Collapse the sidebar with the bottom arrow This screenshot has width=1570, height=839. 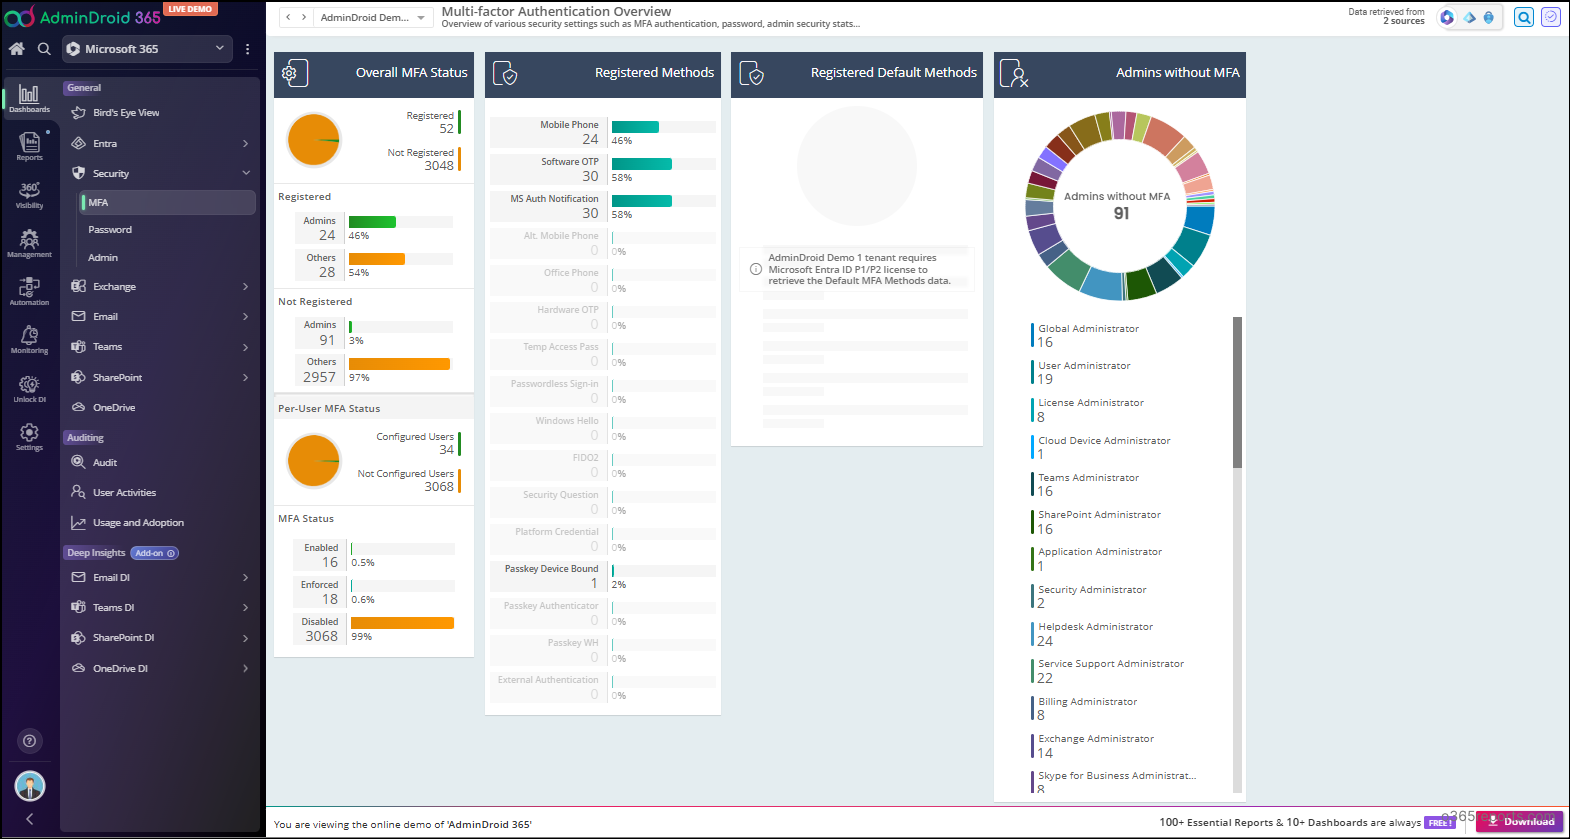click(x=30, y=819)
